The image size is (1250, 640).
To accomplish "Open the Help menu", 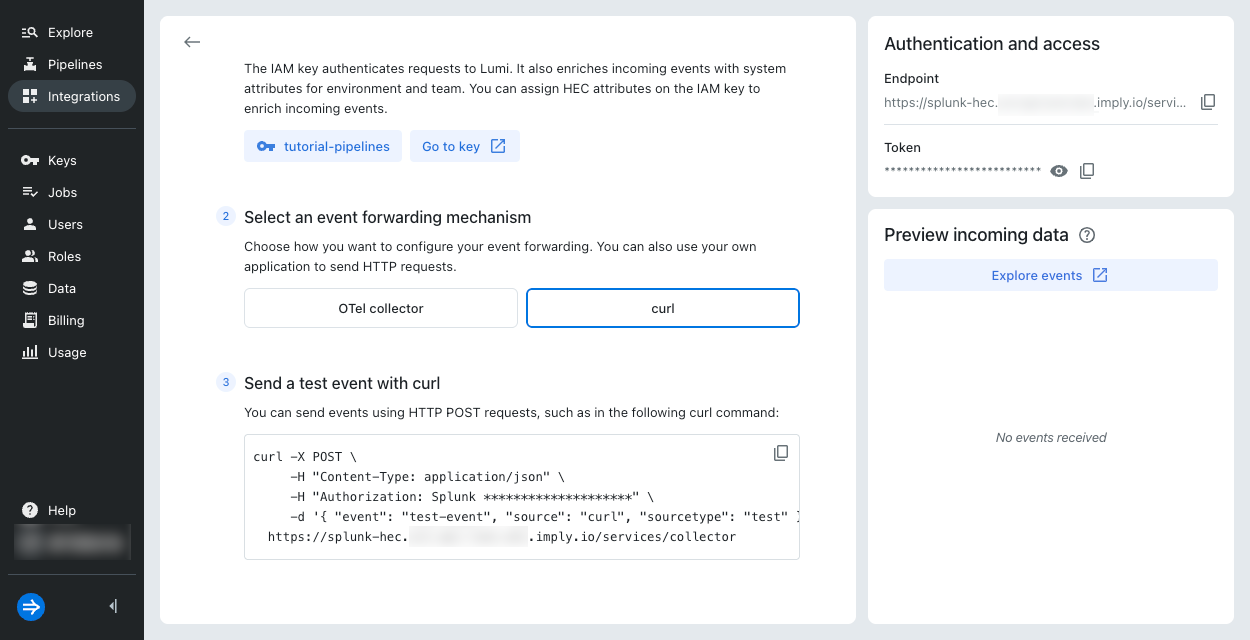I will pos(61,510).
